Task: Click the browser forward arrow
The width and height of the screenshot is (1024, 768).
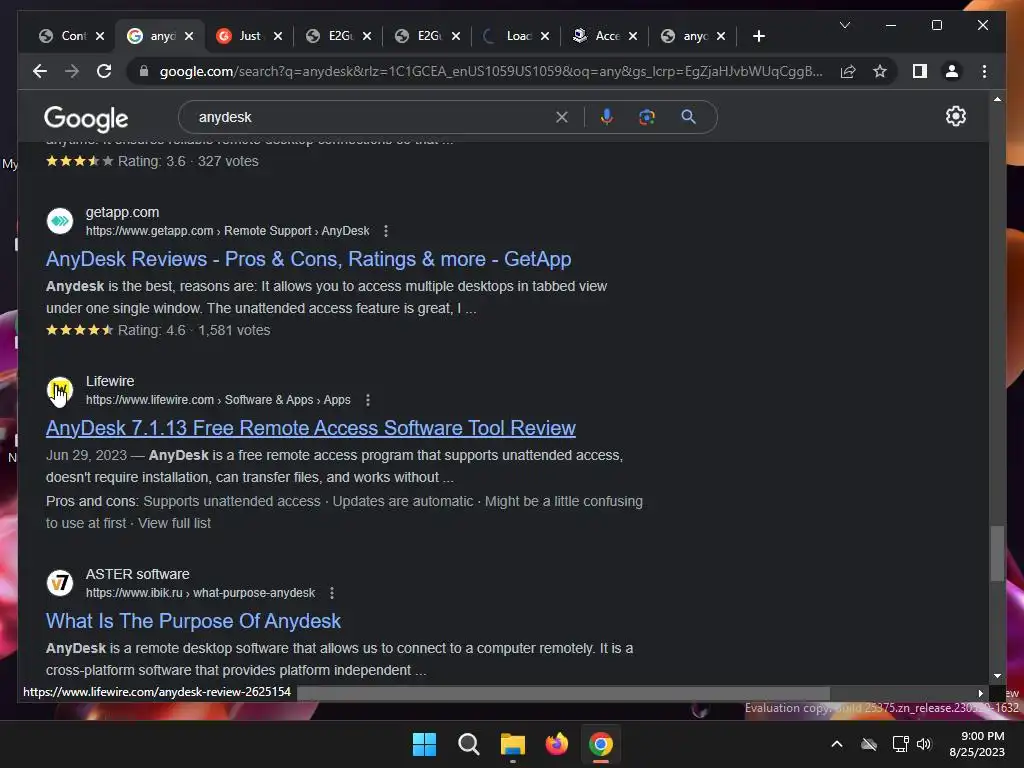Action: pyautogui.click(x=72, y=71)
